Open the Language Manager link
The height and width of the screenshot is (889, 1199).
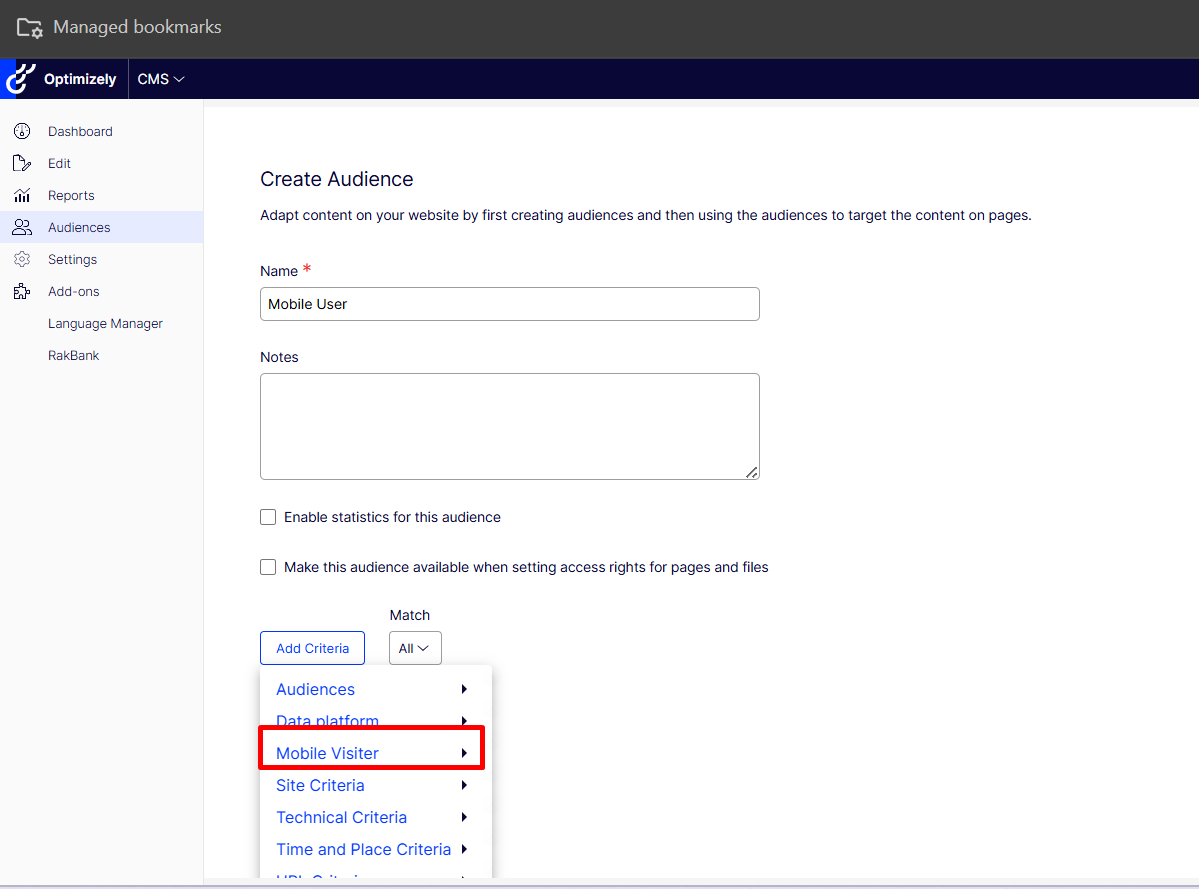point(105,323)
